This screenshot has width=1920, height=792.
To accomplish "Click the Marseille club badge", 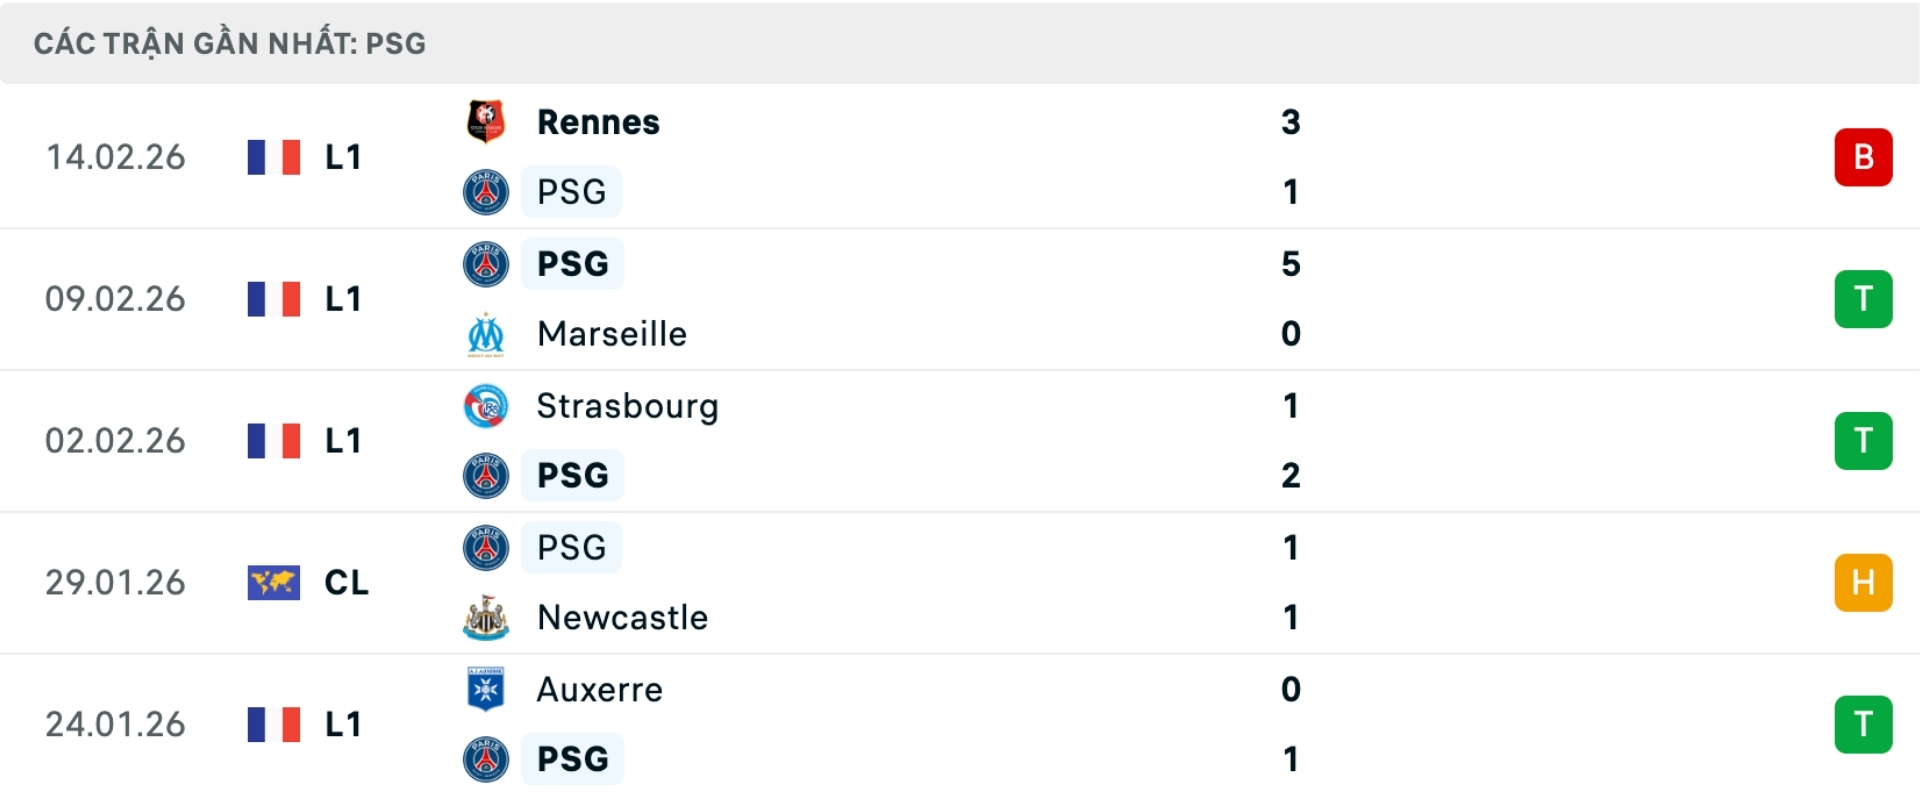I will 486,334.
